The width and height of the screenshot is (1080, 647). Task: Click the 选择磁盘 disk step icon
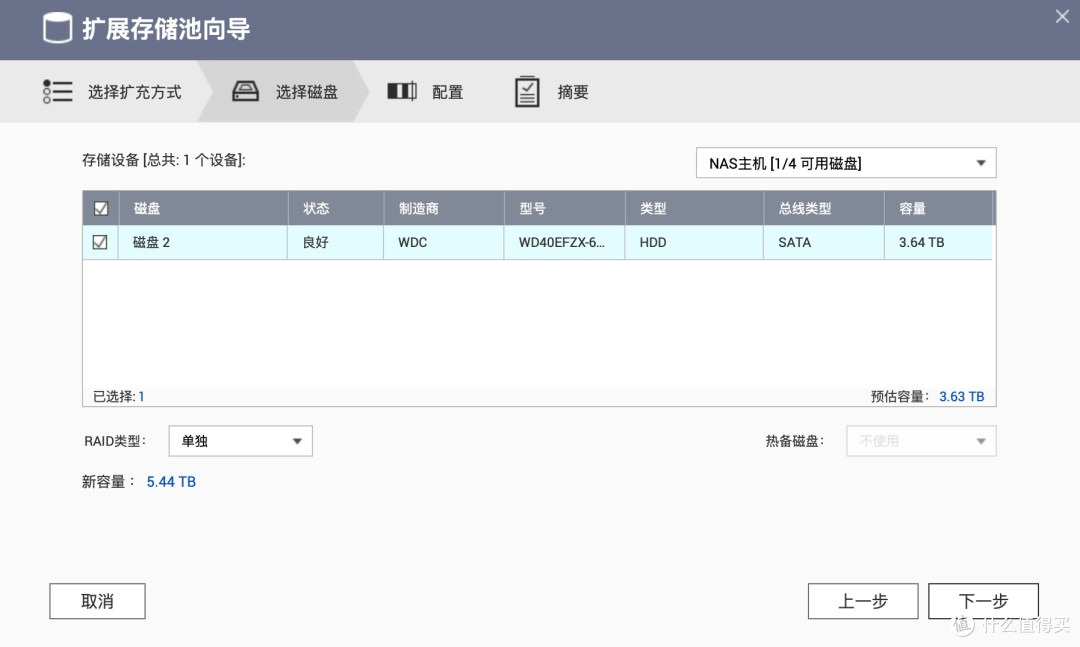click(245, 91)
